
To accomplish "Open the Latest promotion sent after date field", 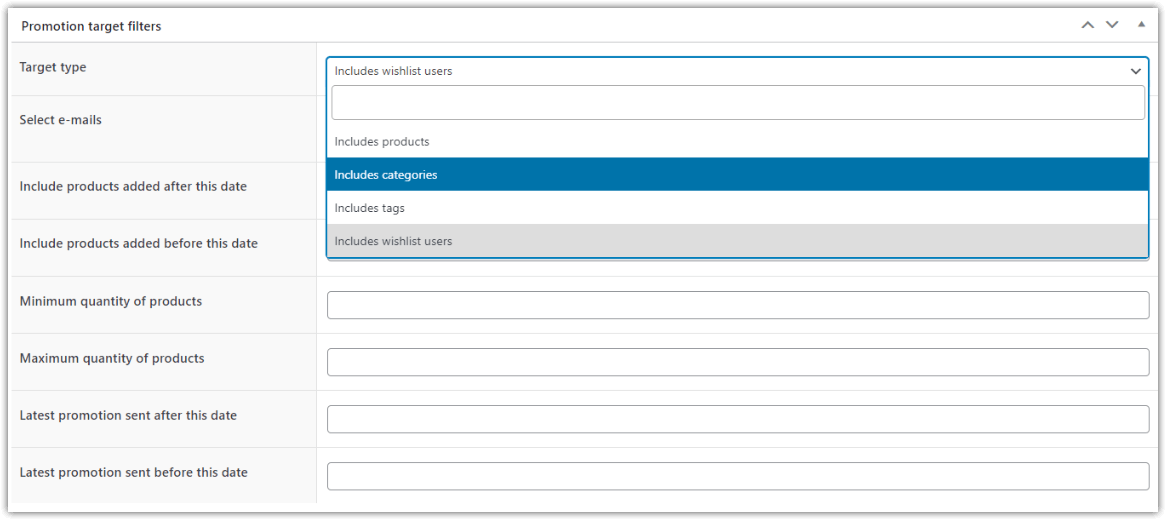I will [737, 419].
